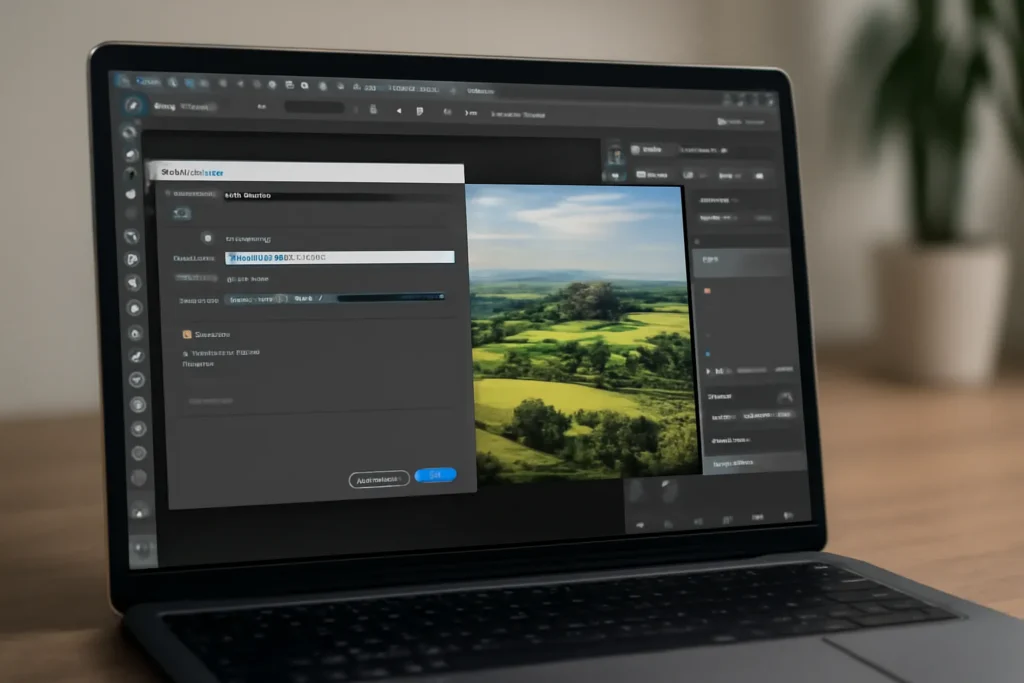Click the document icon in the options bar
The image size is (1024, 683).
pyautogui.click(x=420, y=111)
